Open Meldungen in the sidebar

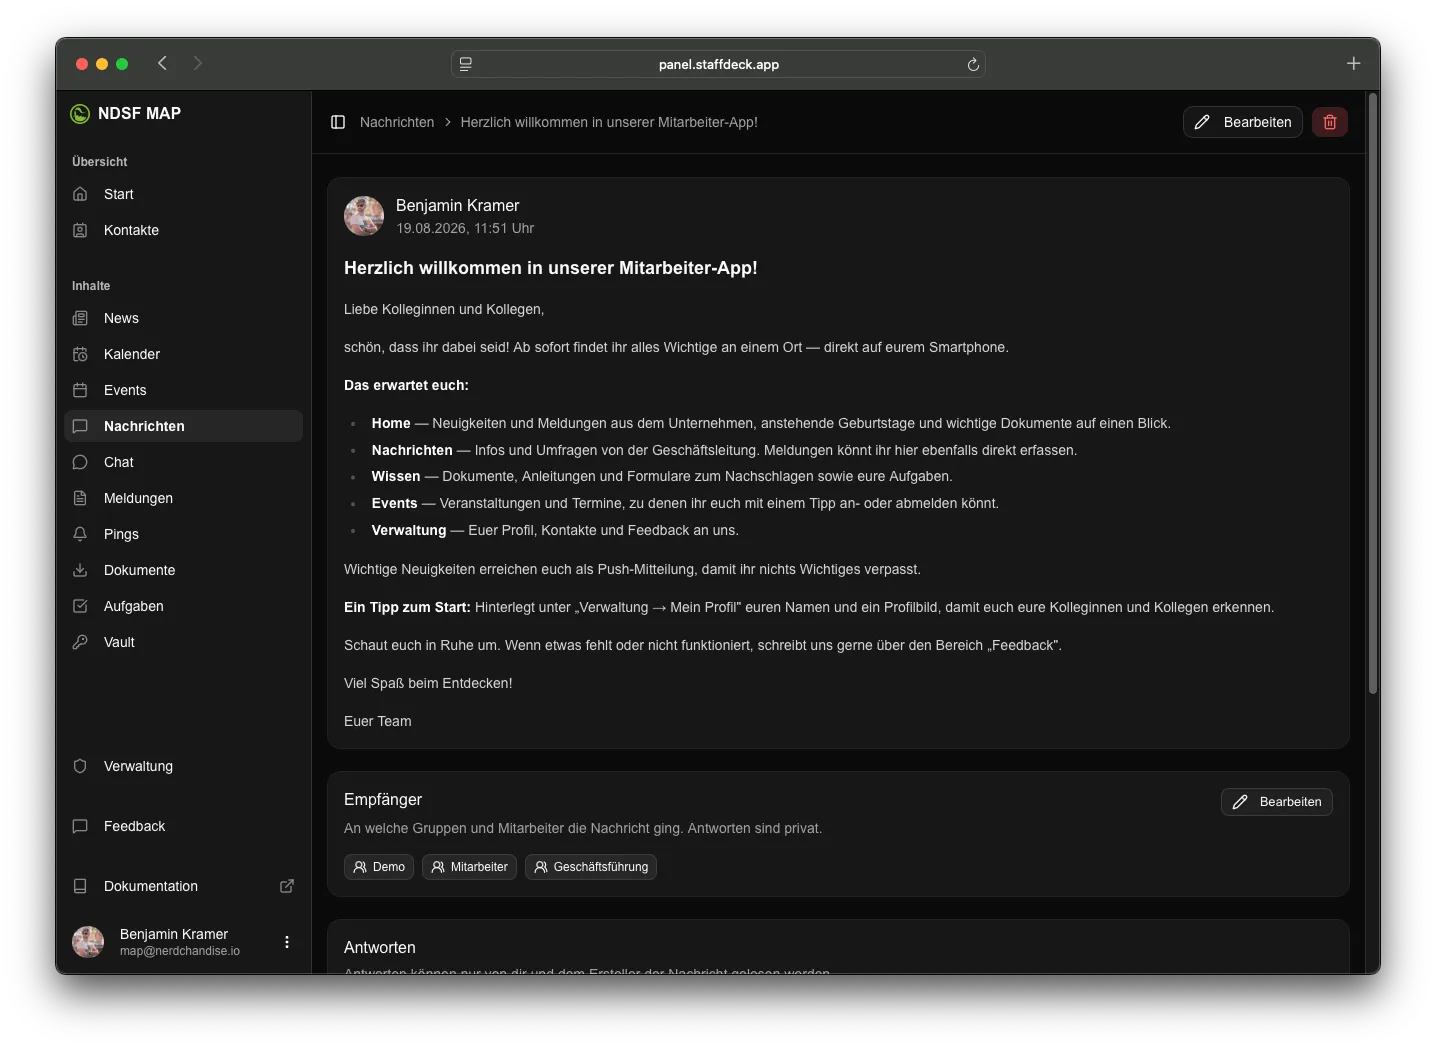tap(184, 498)
